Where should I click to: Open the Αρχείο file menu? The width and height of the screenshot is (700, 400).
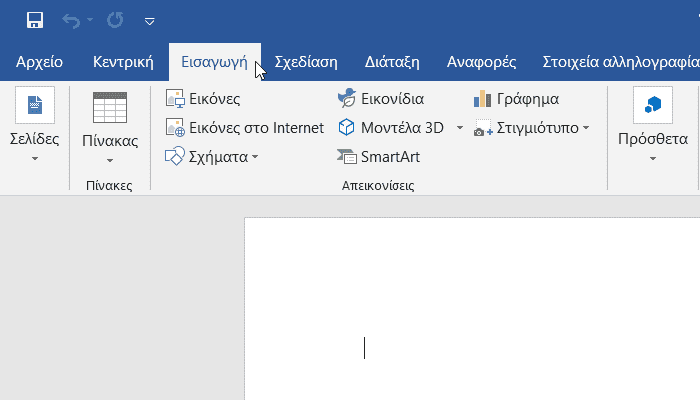[39, 62]
